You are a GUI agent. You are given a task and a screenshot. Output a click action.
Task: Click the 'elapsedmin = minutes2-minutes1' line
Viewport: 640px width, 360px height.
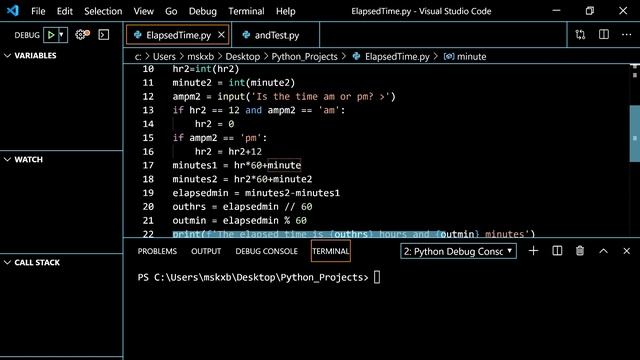pyautogui.click(x=256, y=193)
